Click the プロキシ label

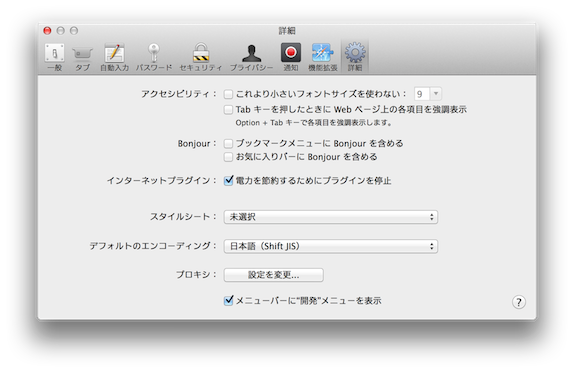(196, 275)
